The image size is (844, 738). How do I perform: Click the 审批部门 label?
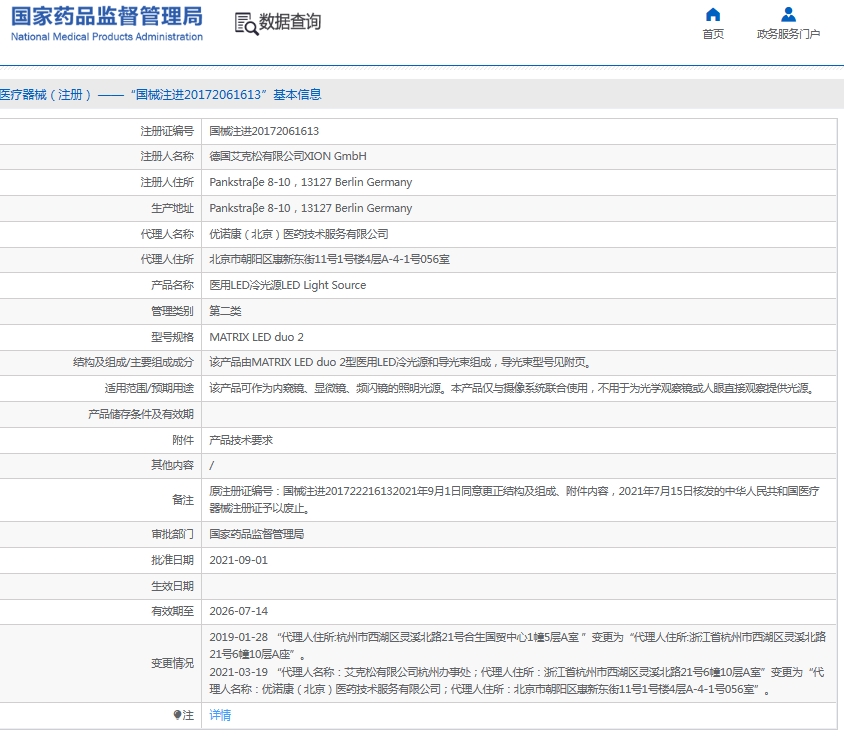pyautogui.click(x=172, y=534)
